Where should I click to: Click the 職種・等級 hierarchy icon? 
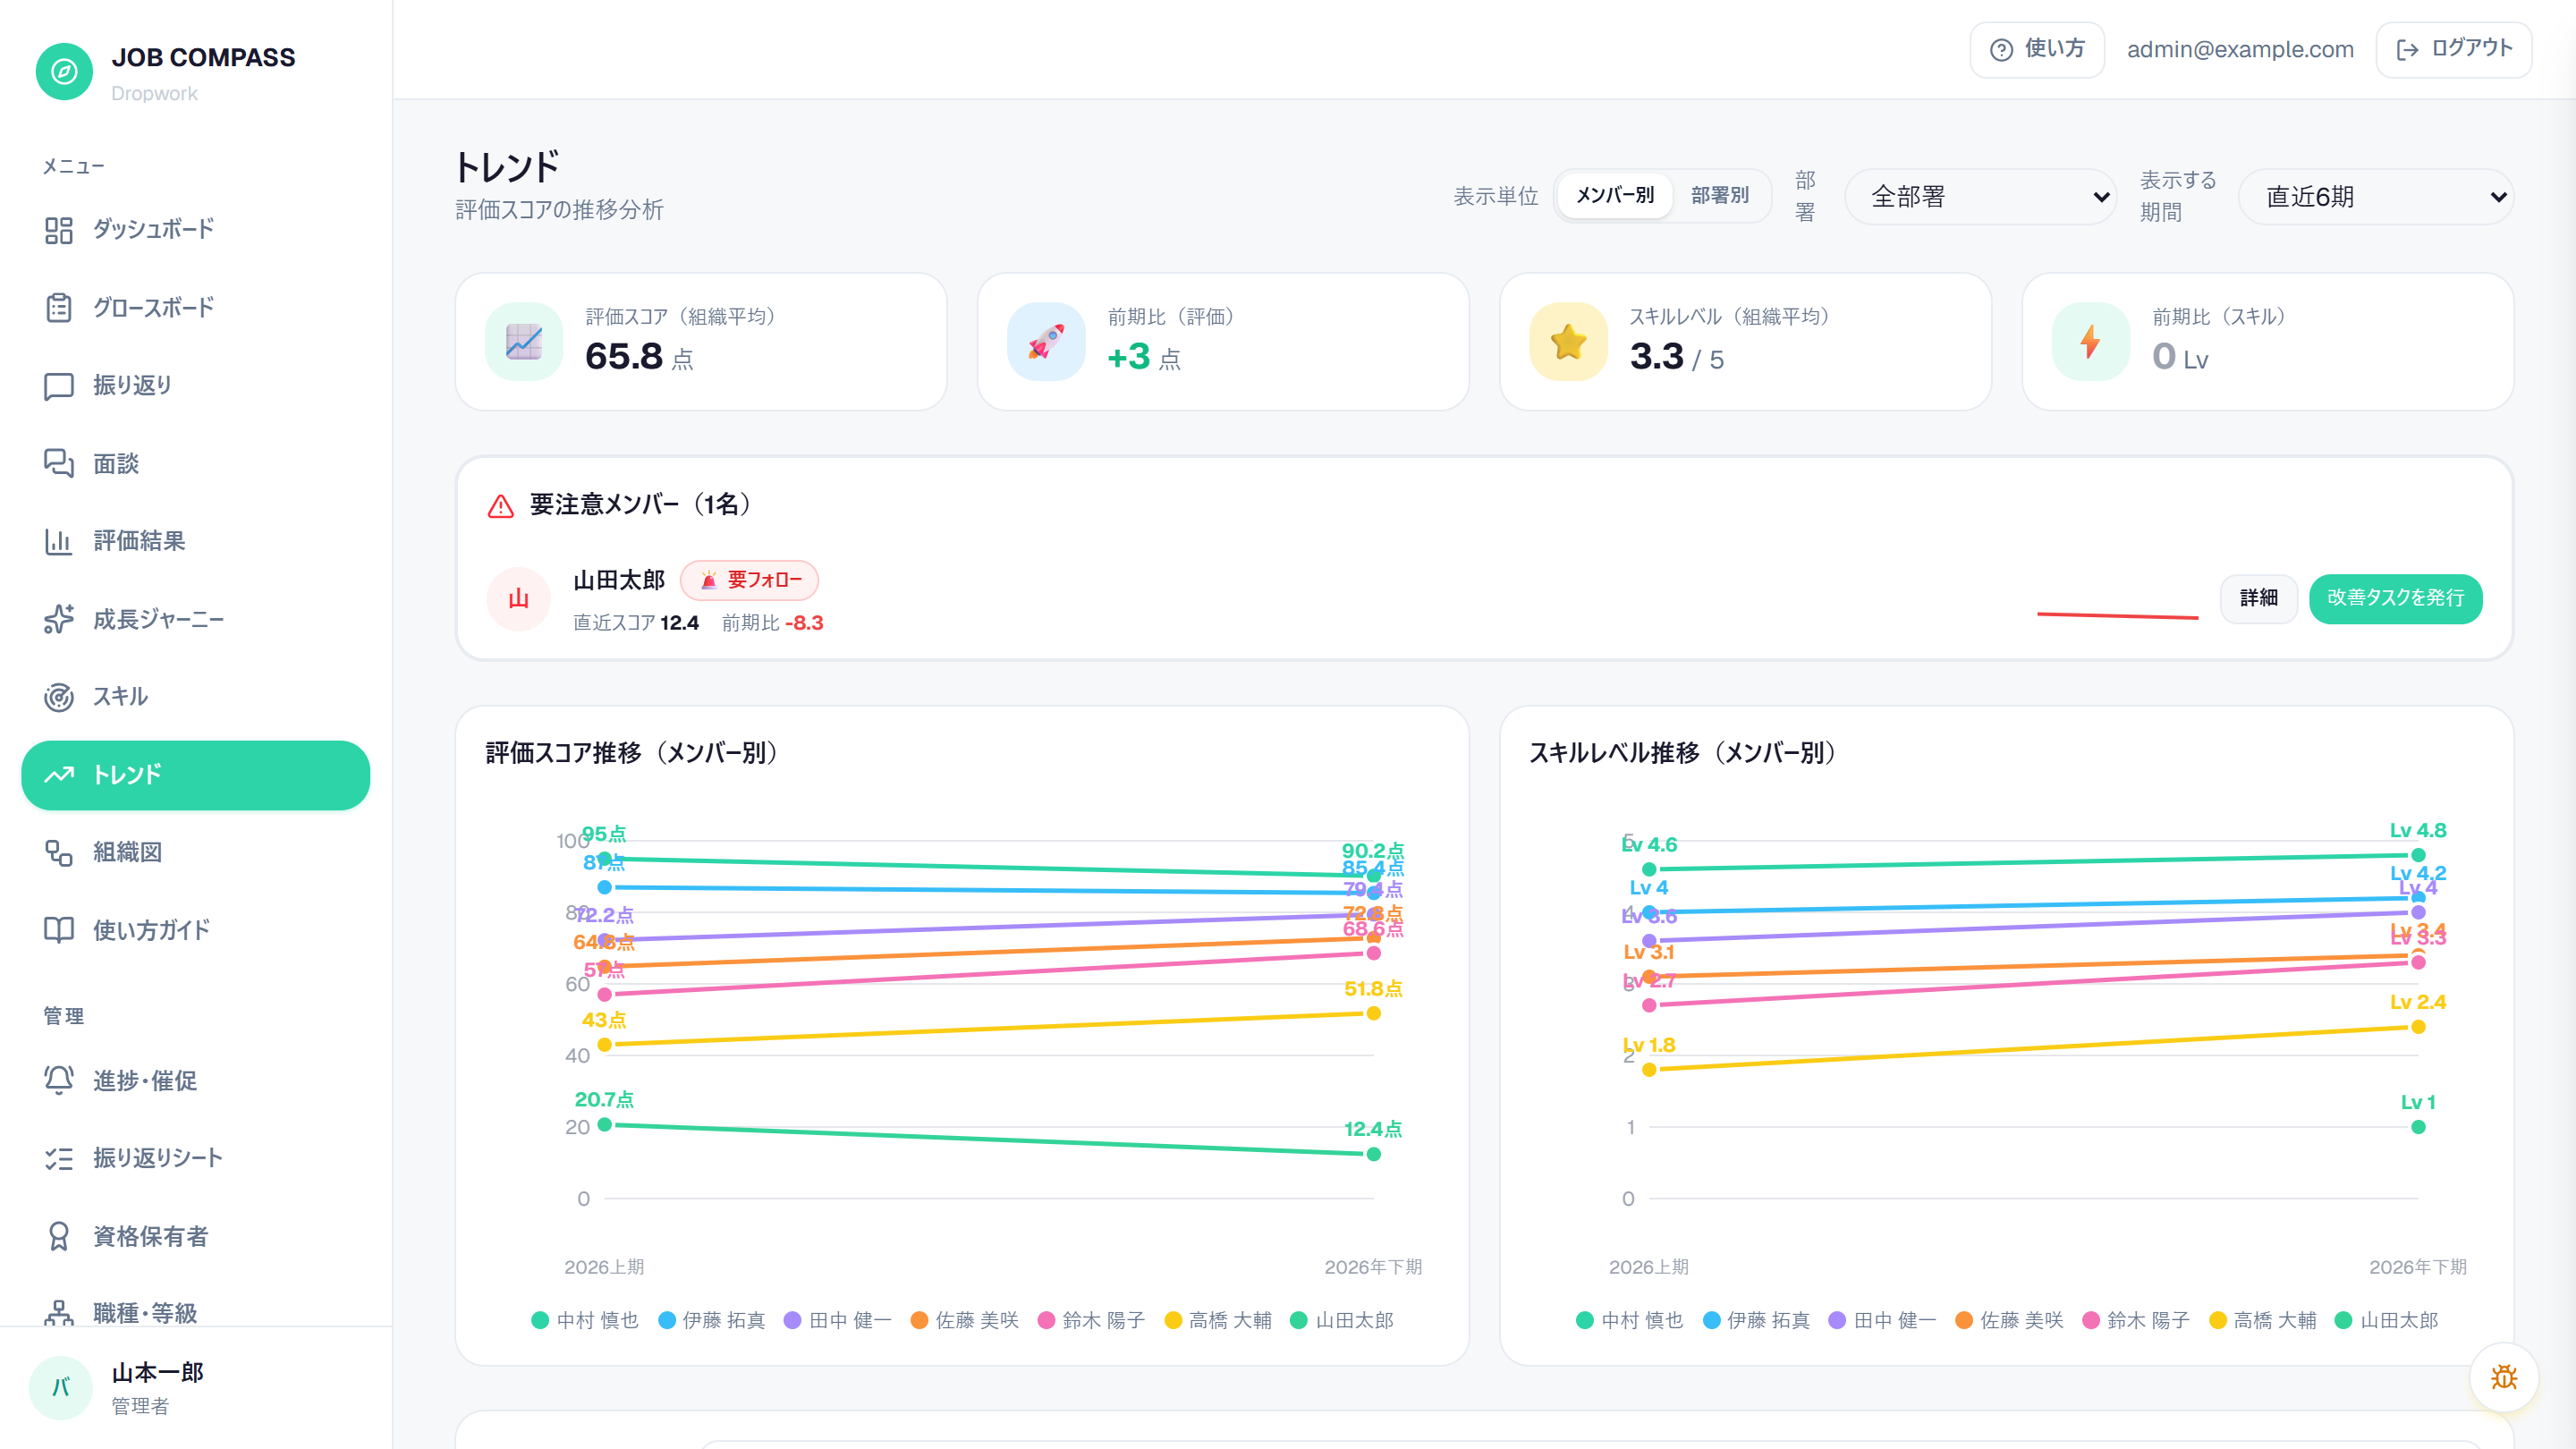click(x=59, y=1313)
